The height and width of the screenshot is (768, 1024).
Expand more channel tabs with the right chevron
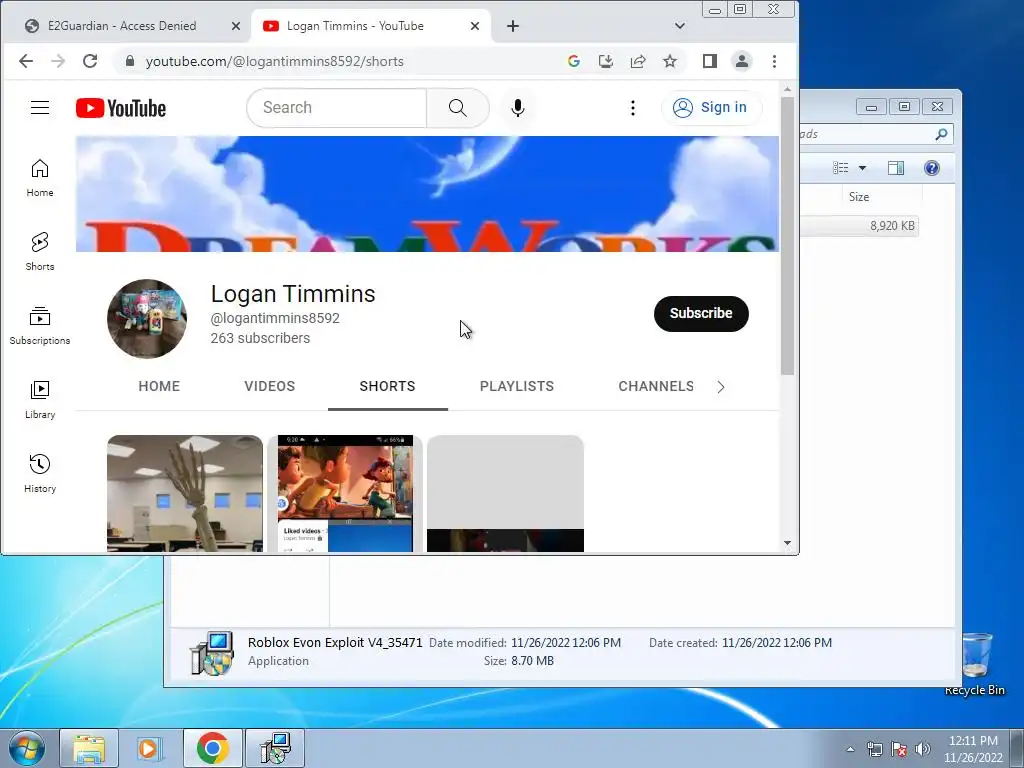pyautogui.click(x=721, y=387)
